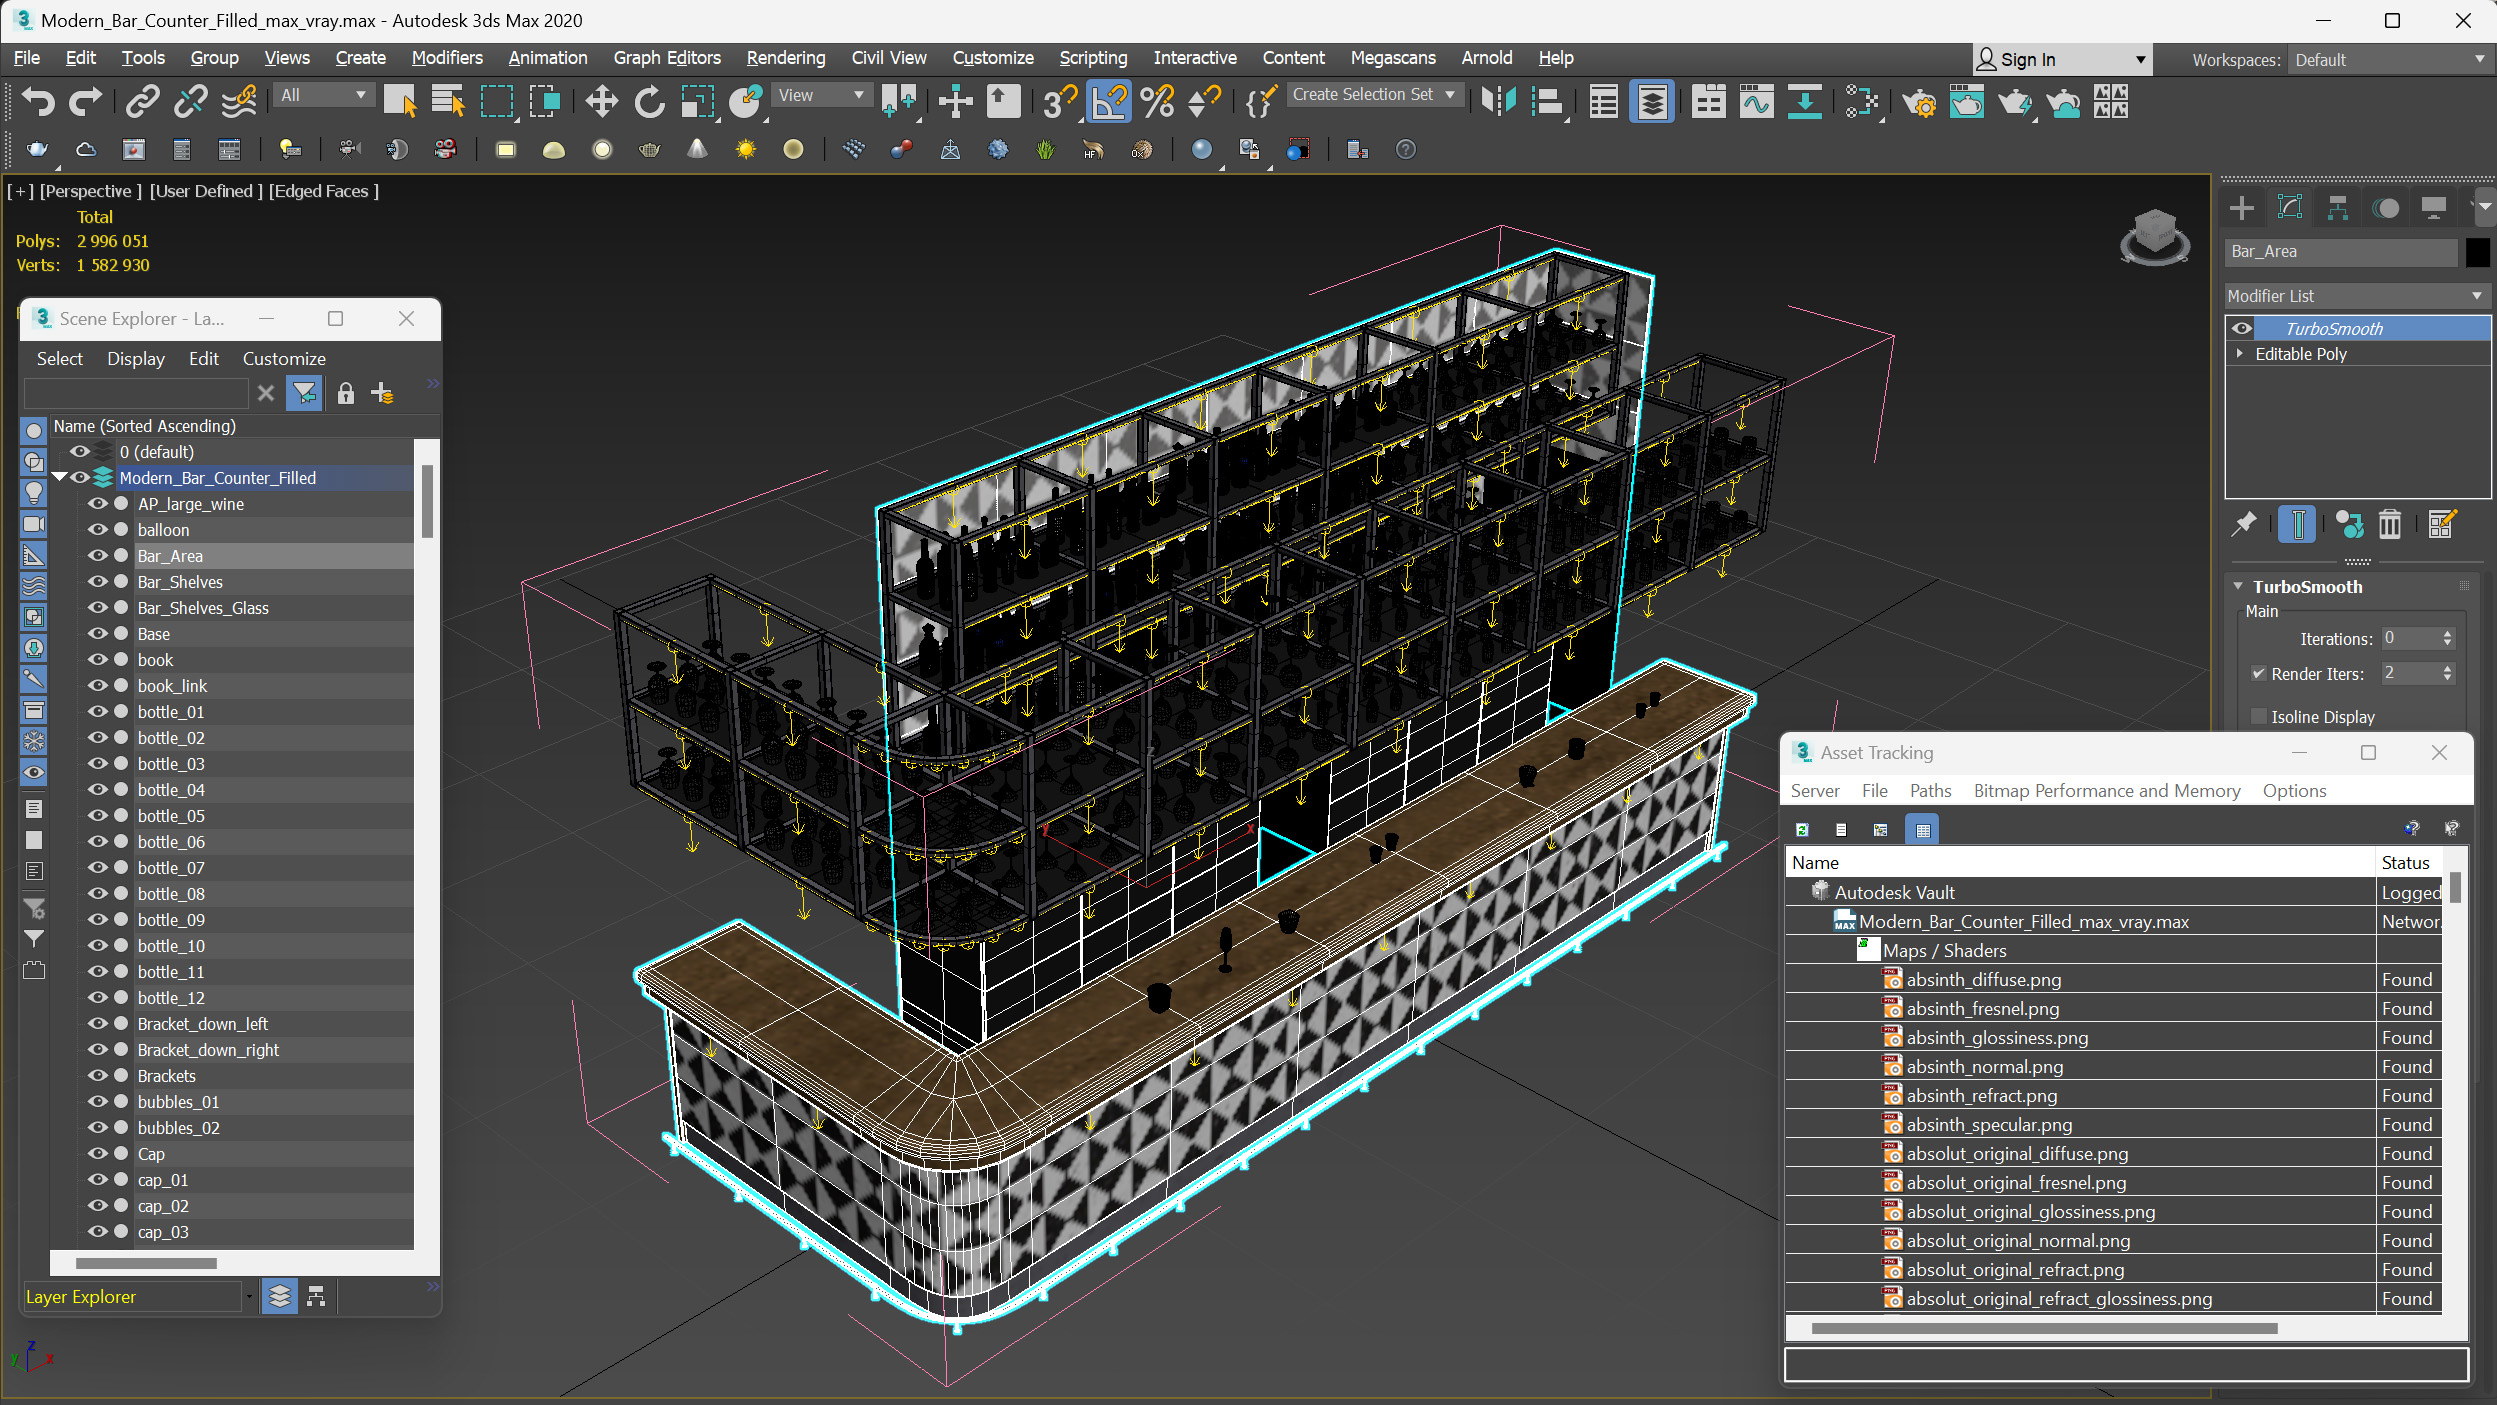The height and width of the screenshot is (1405, 2497).
Task: Hide the Bar_Shelves_Glass object via eye
Action: [x=98, y=607]
